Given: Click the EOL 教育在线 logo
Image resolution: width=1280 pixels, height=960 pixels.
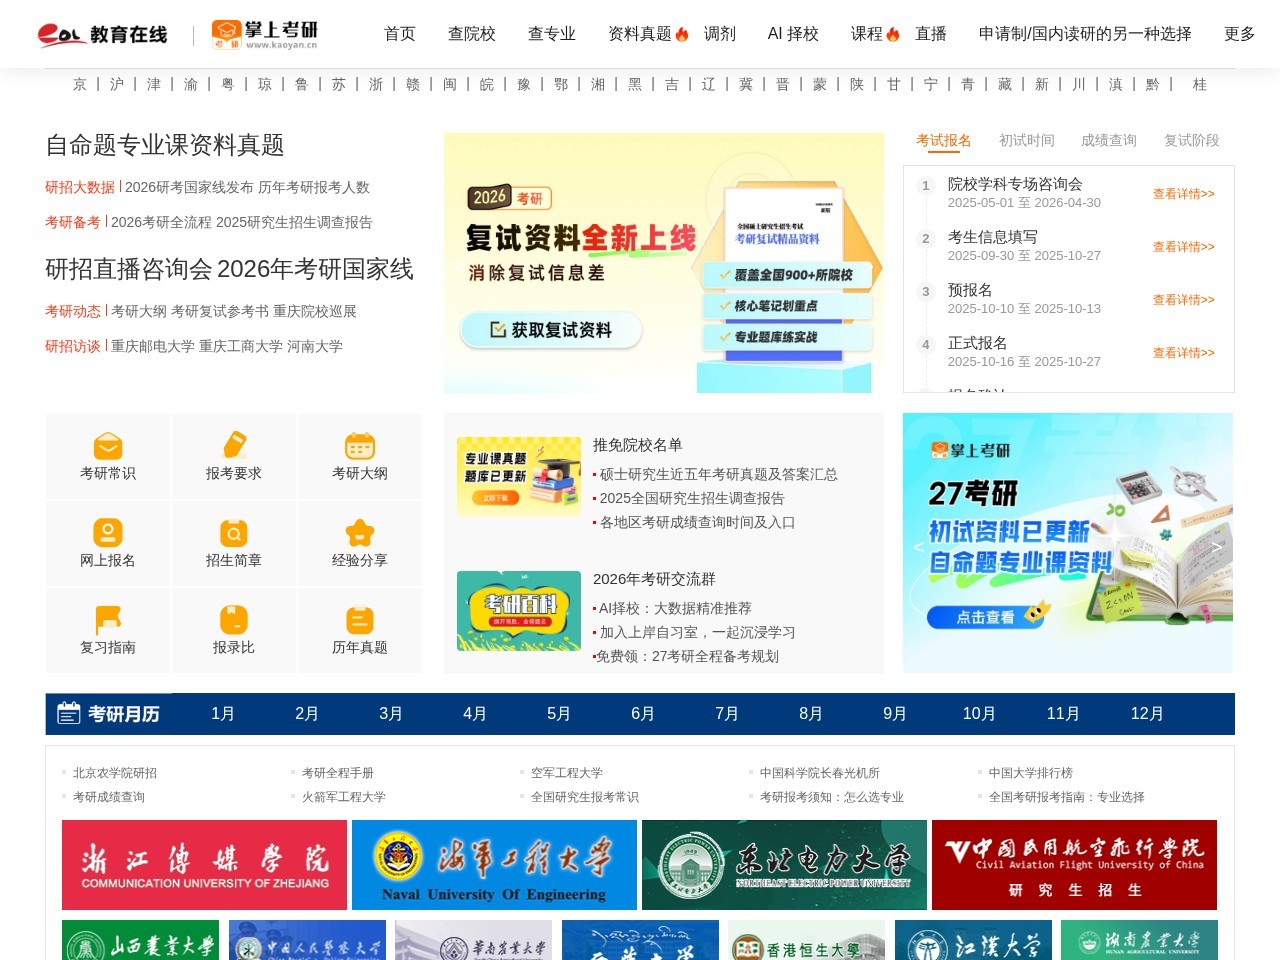Looking at the screenshot, I should tap(102, 35).
